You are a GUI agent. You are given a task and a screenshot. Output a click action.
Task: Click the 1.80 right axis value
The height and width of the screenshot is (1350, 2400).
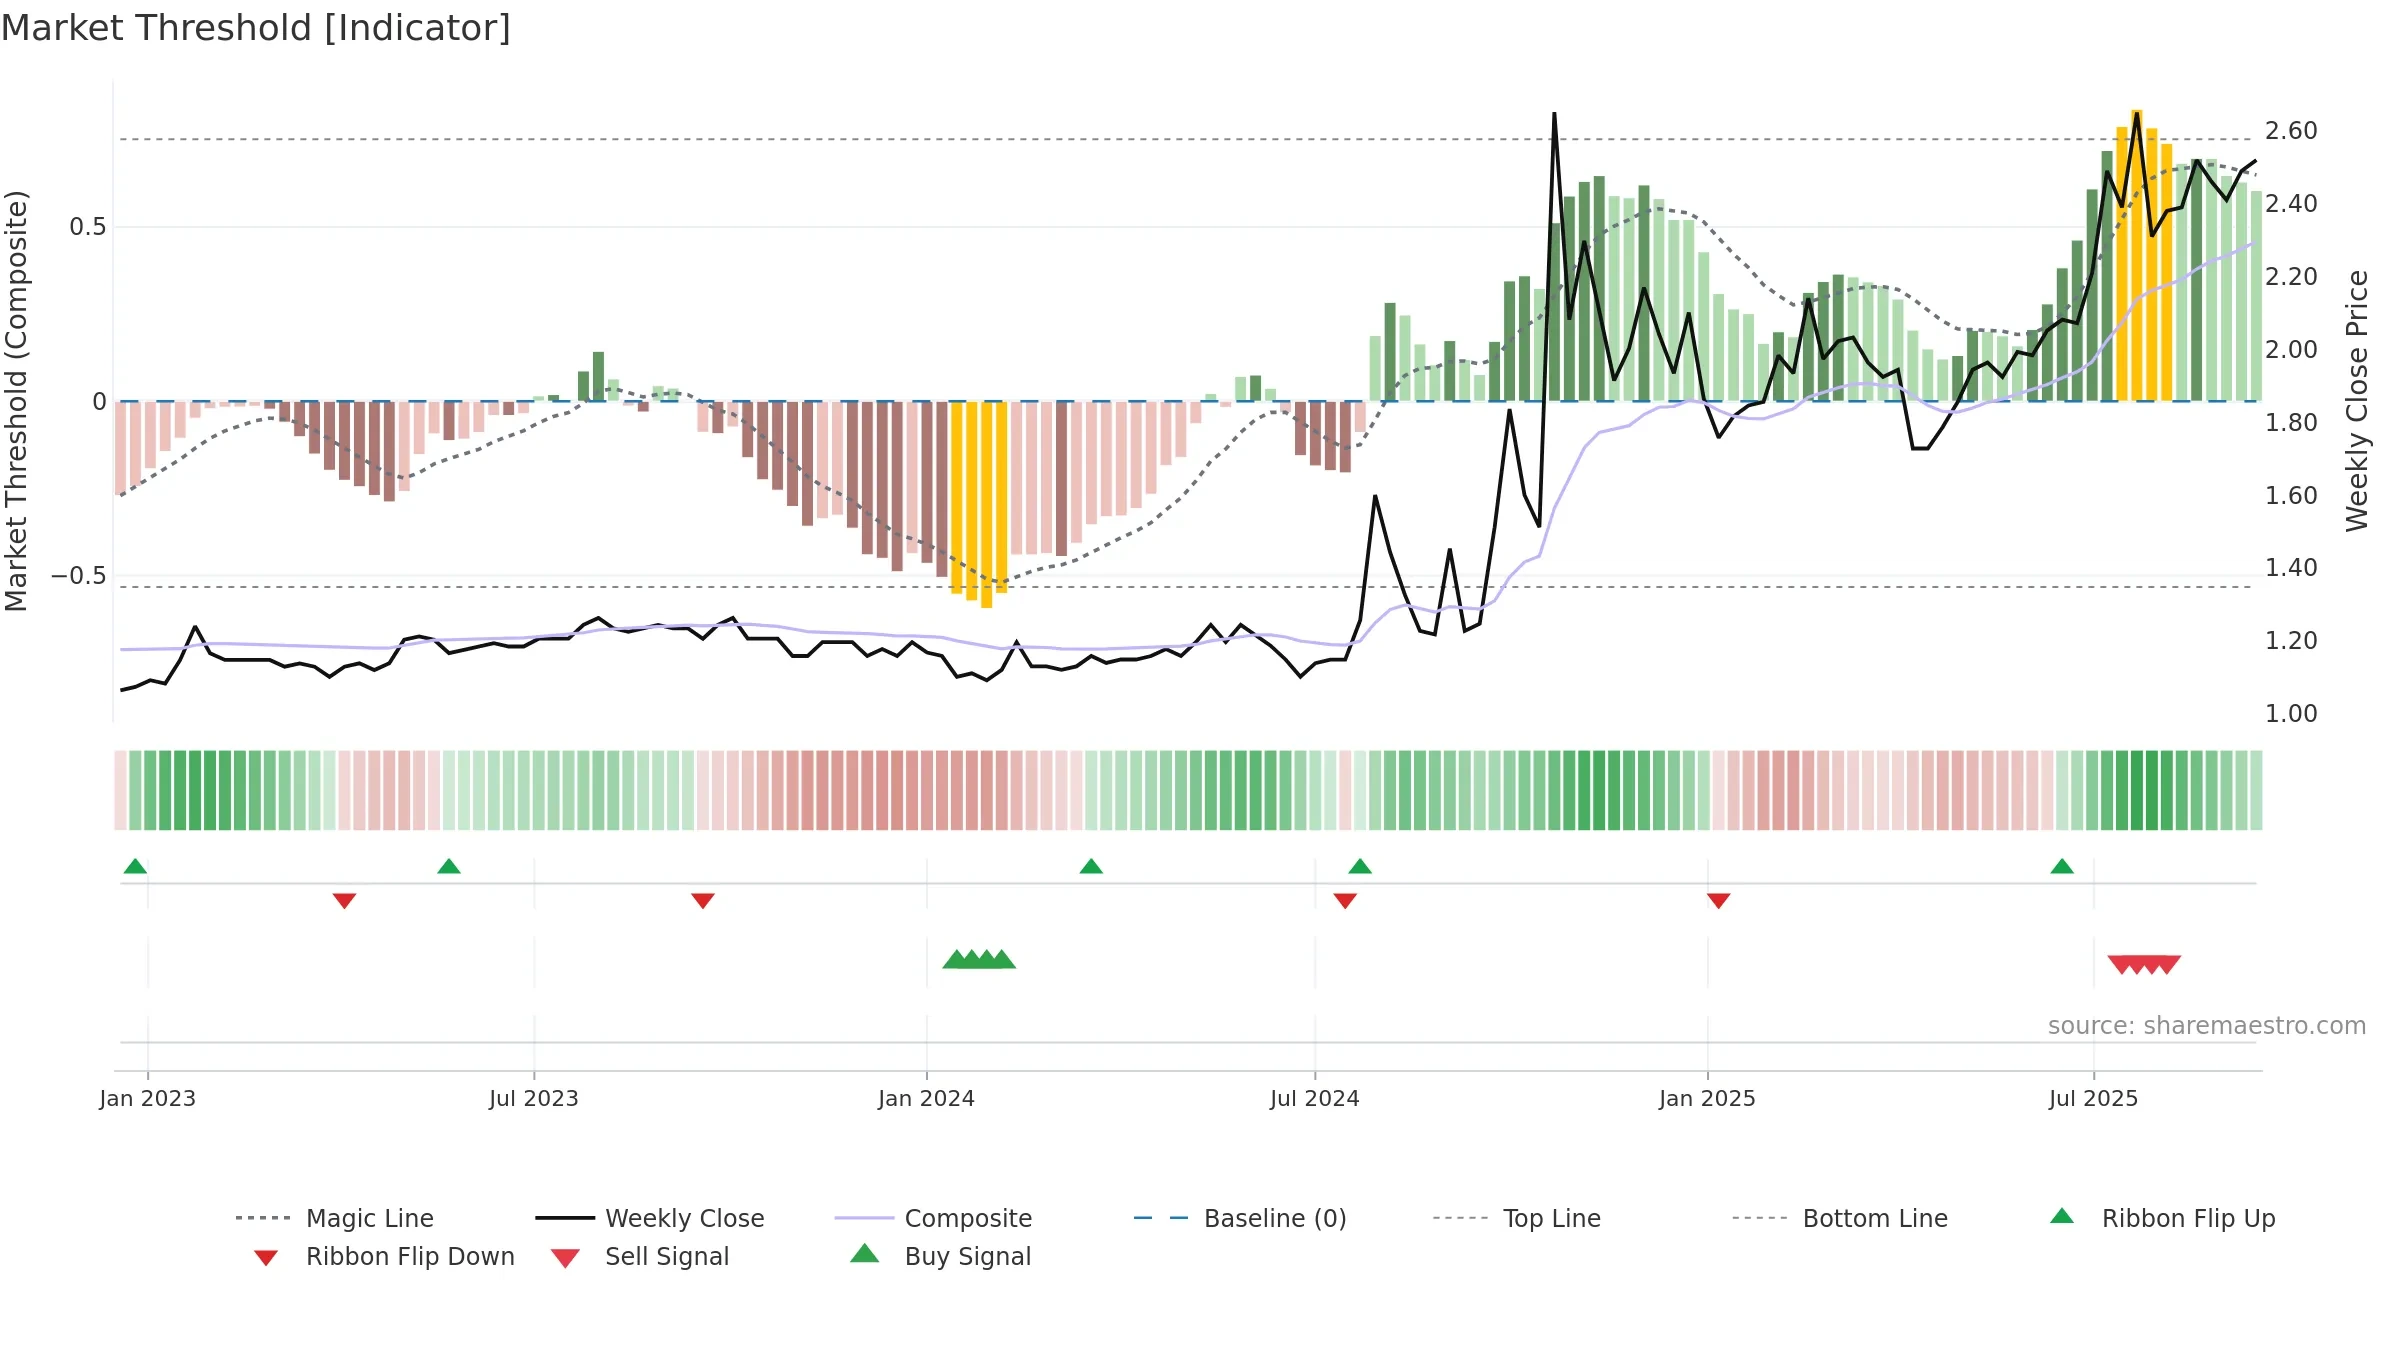pyautogui.click(x=2291, y=423)
